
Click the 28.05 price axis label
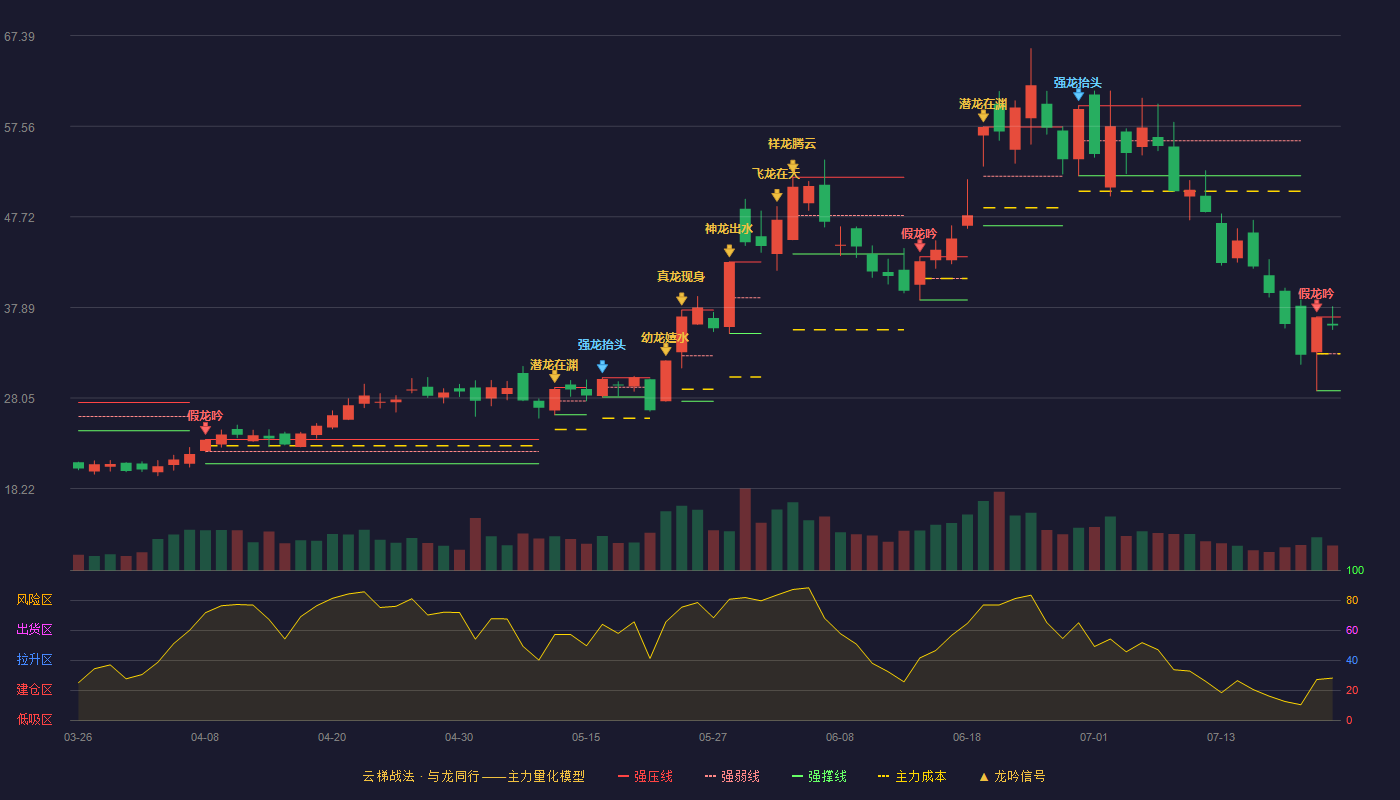[x=19, y=399]
